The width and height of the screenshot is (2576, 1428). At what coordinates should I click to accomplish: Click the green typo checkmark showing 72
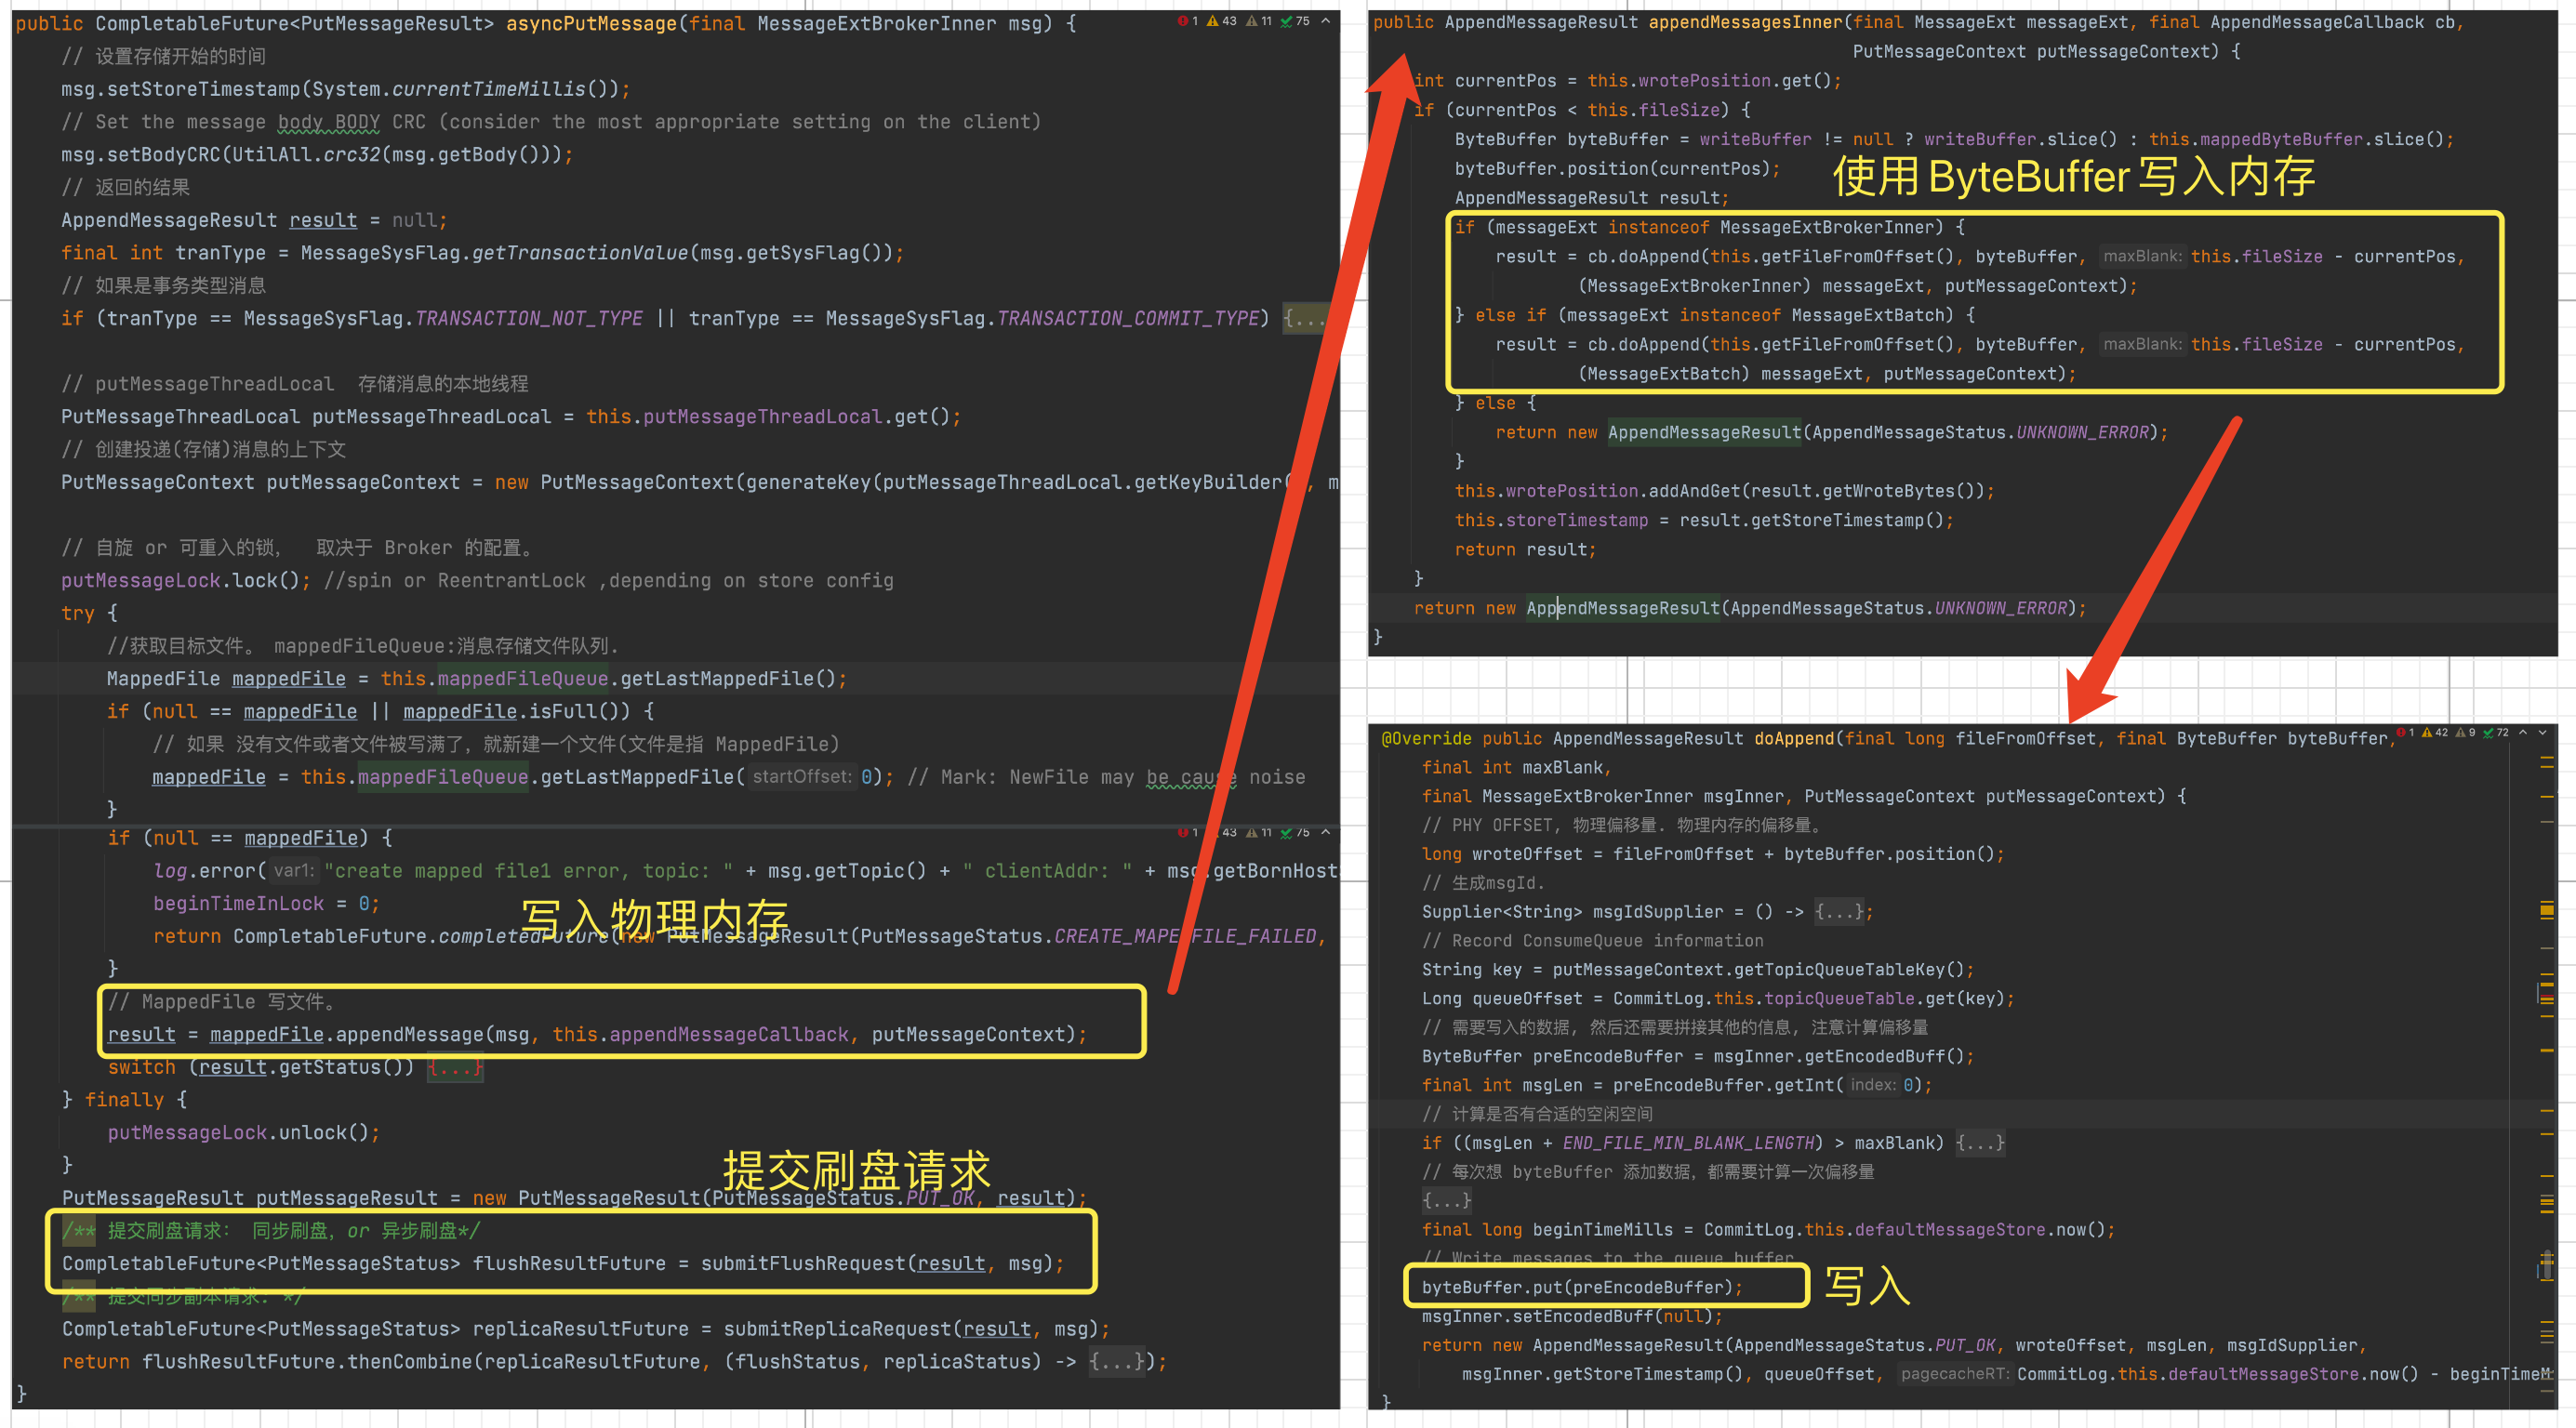click(2495, 733)
